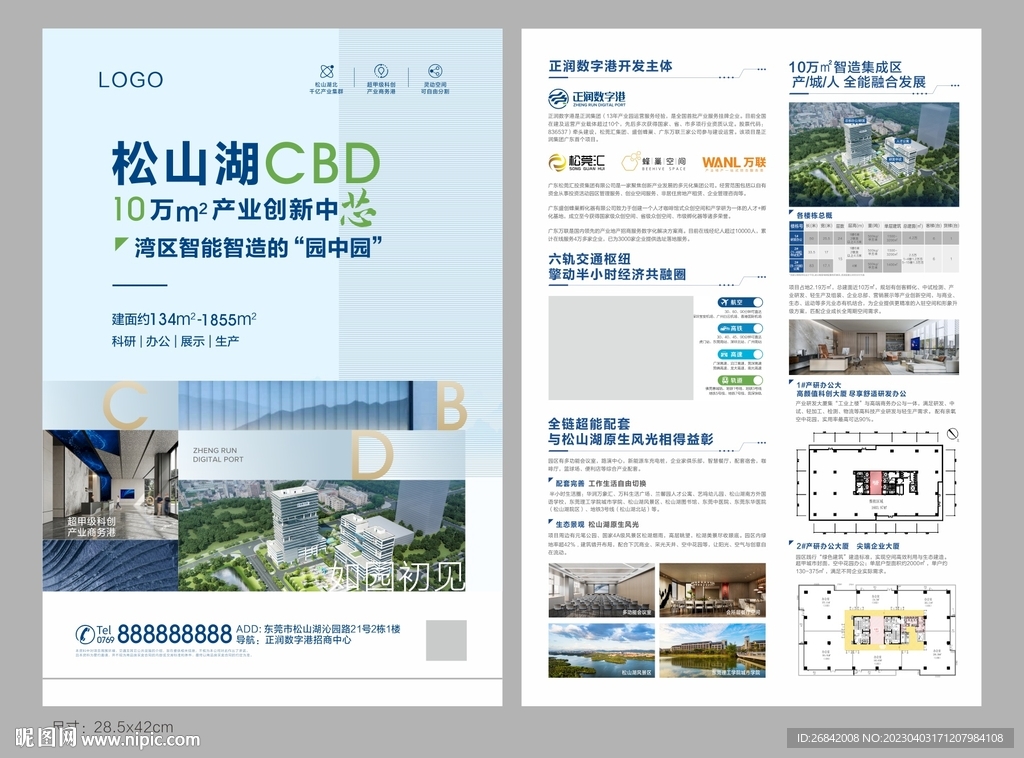Click the 1#产研办公大厦 subheading
Viewport: 1024px width, 758px height.
pos(818,385)
